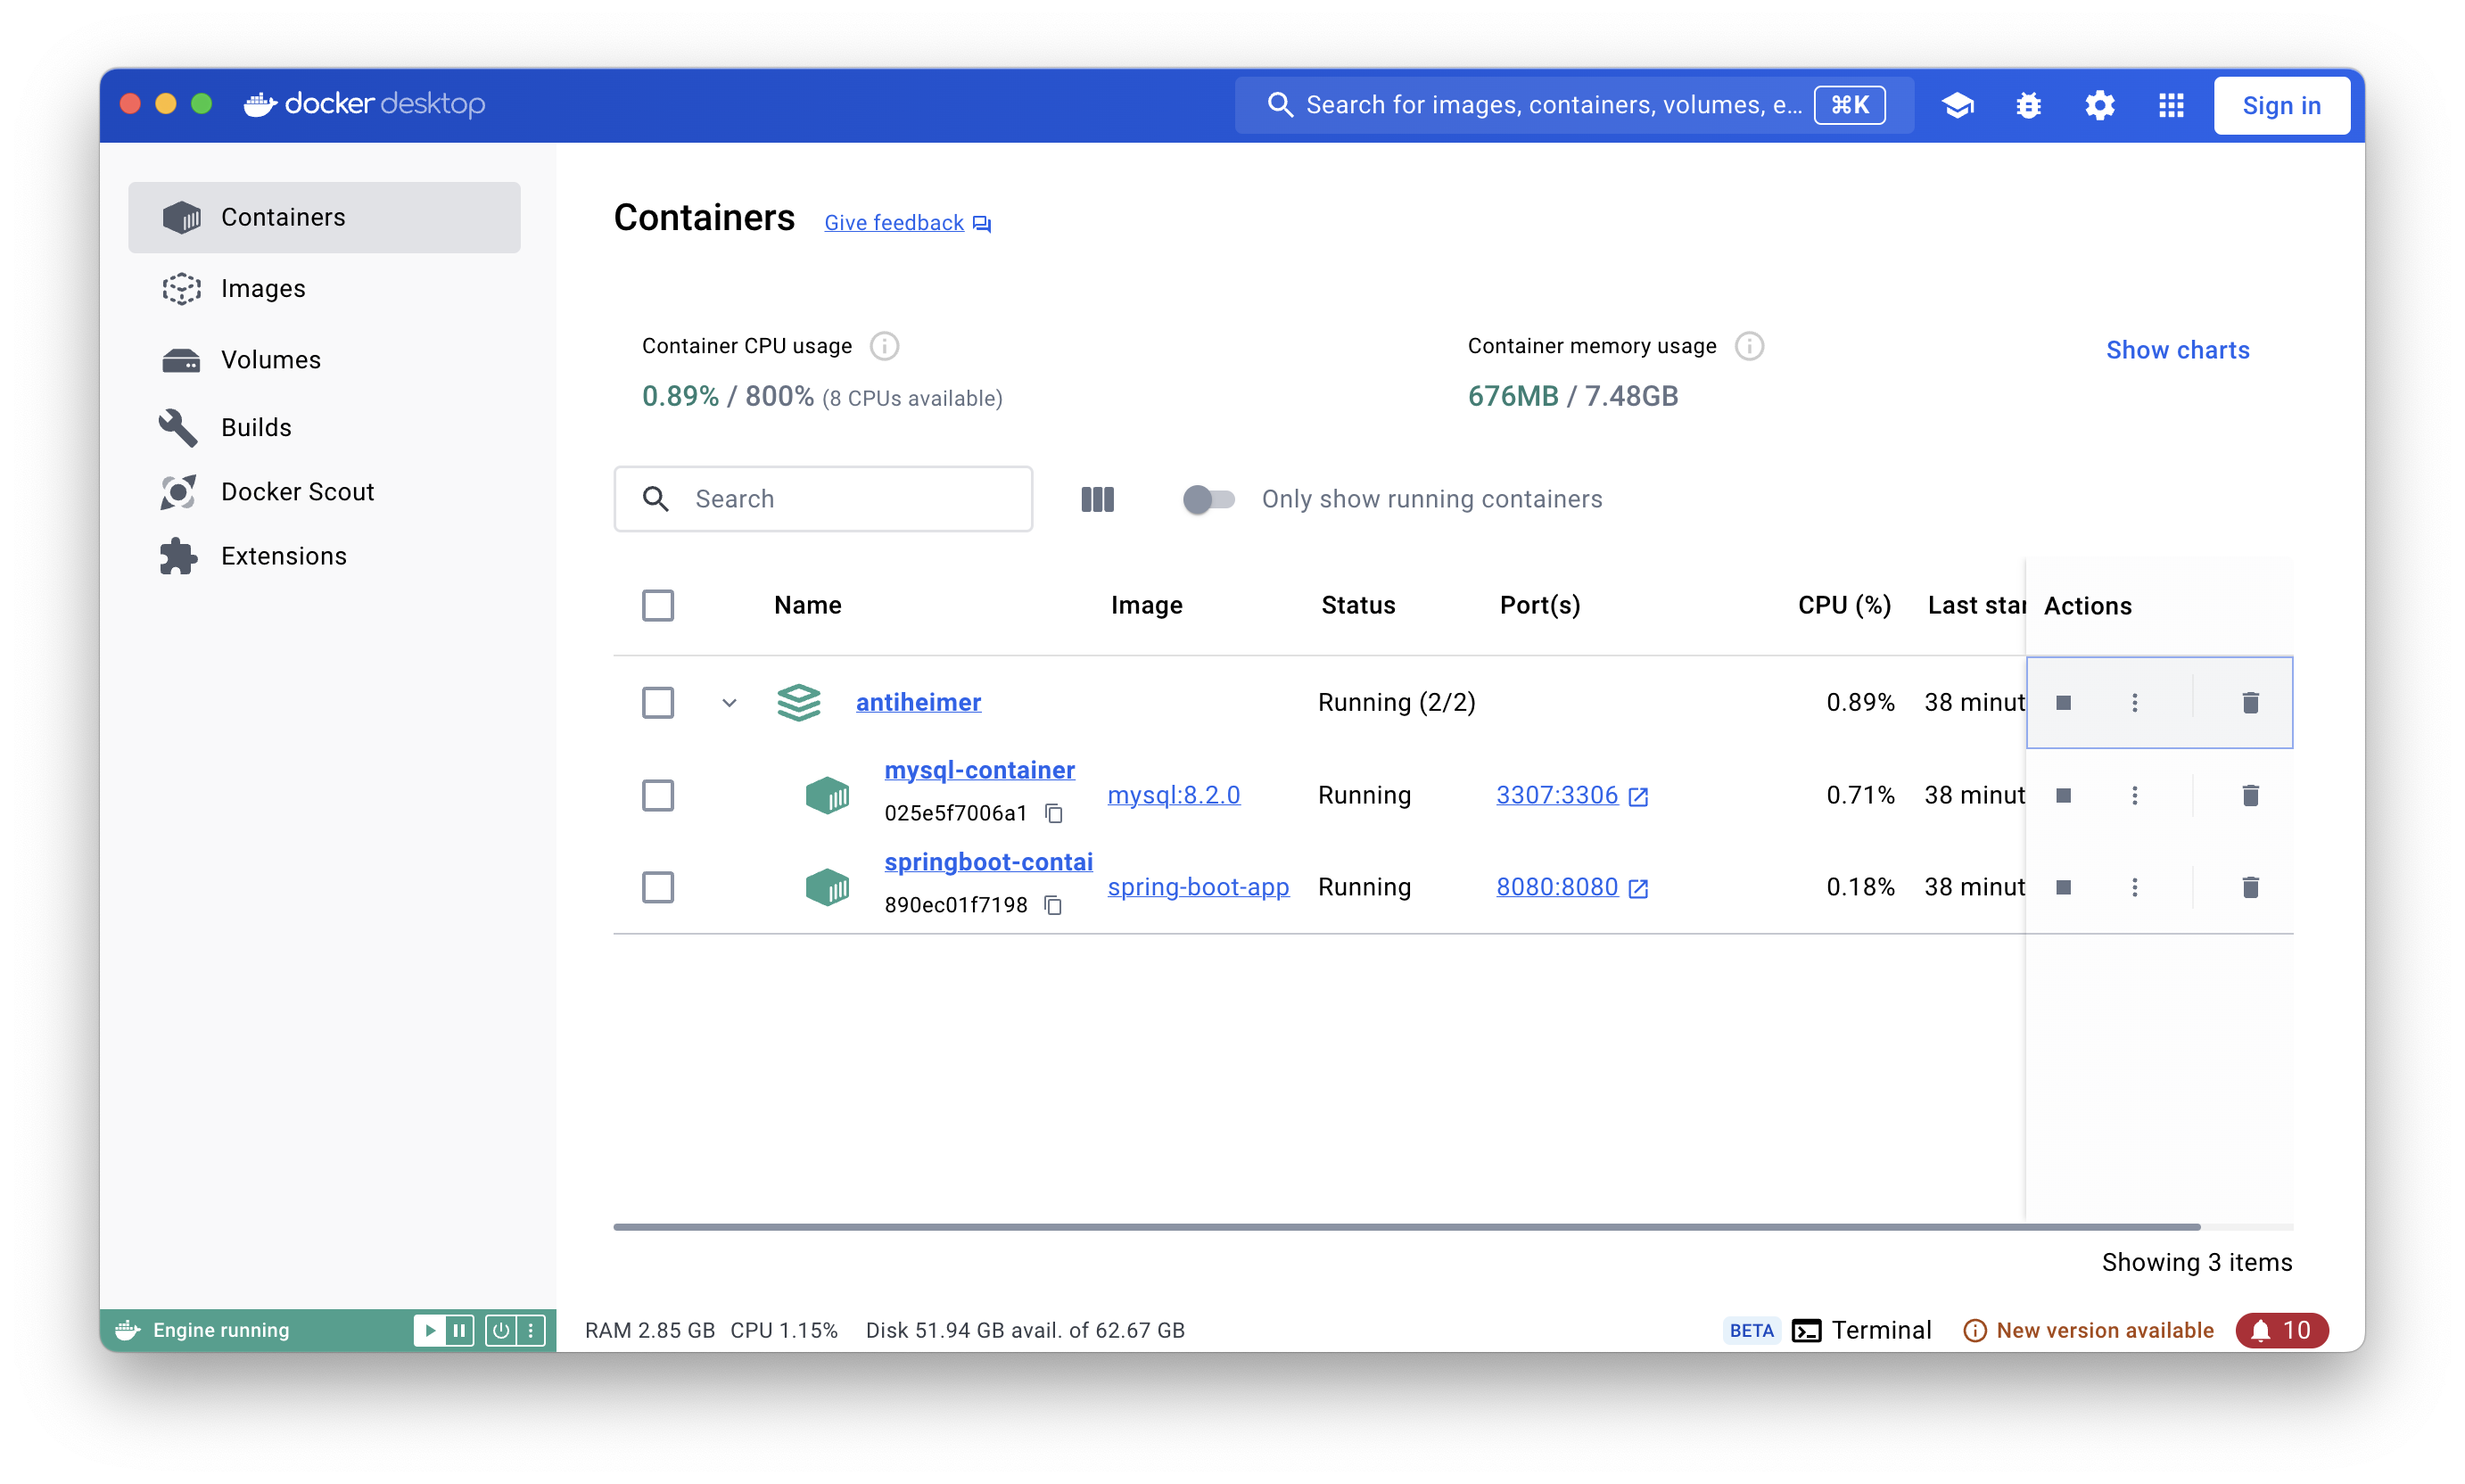Open the Give feedback link

(x=894, y=222)
